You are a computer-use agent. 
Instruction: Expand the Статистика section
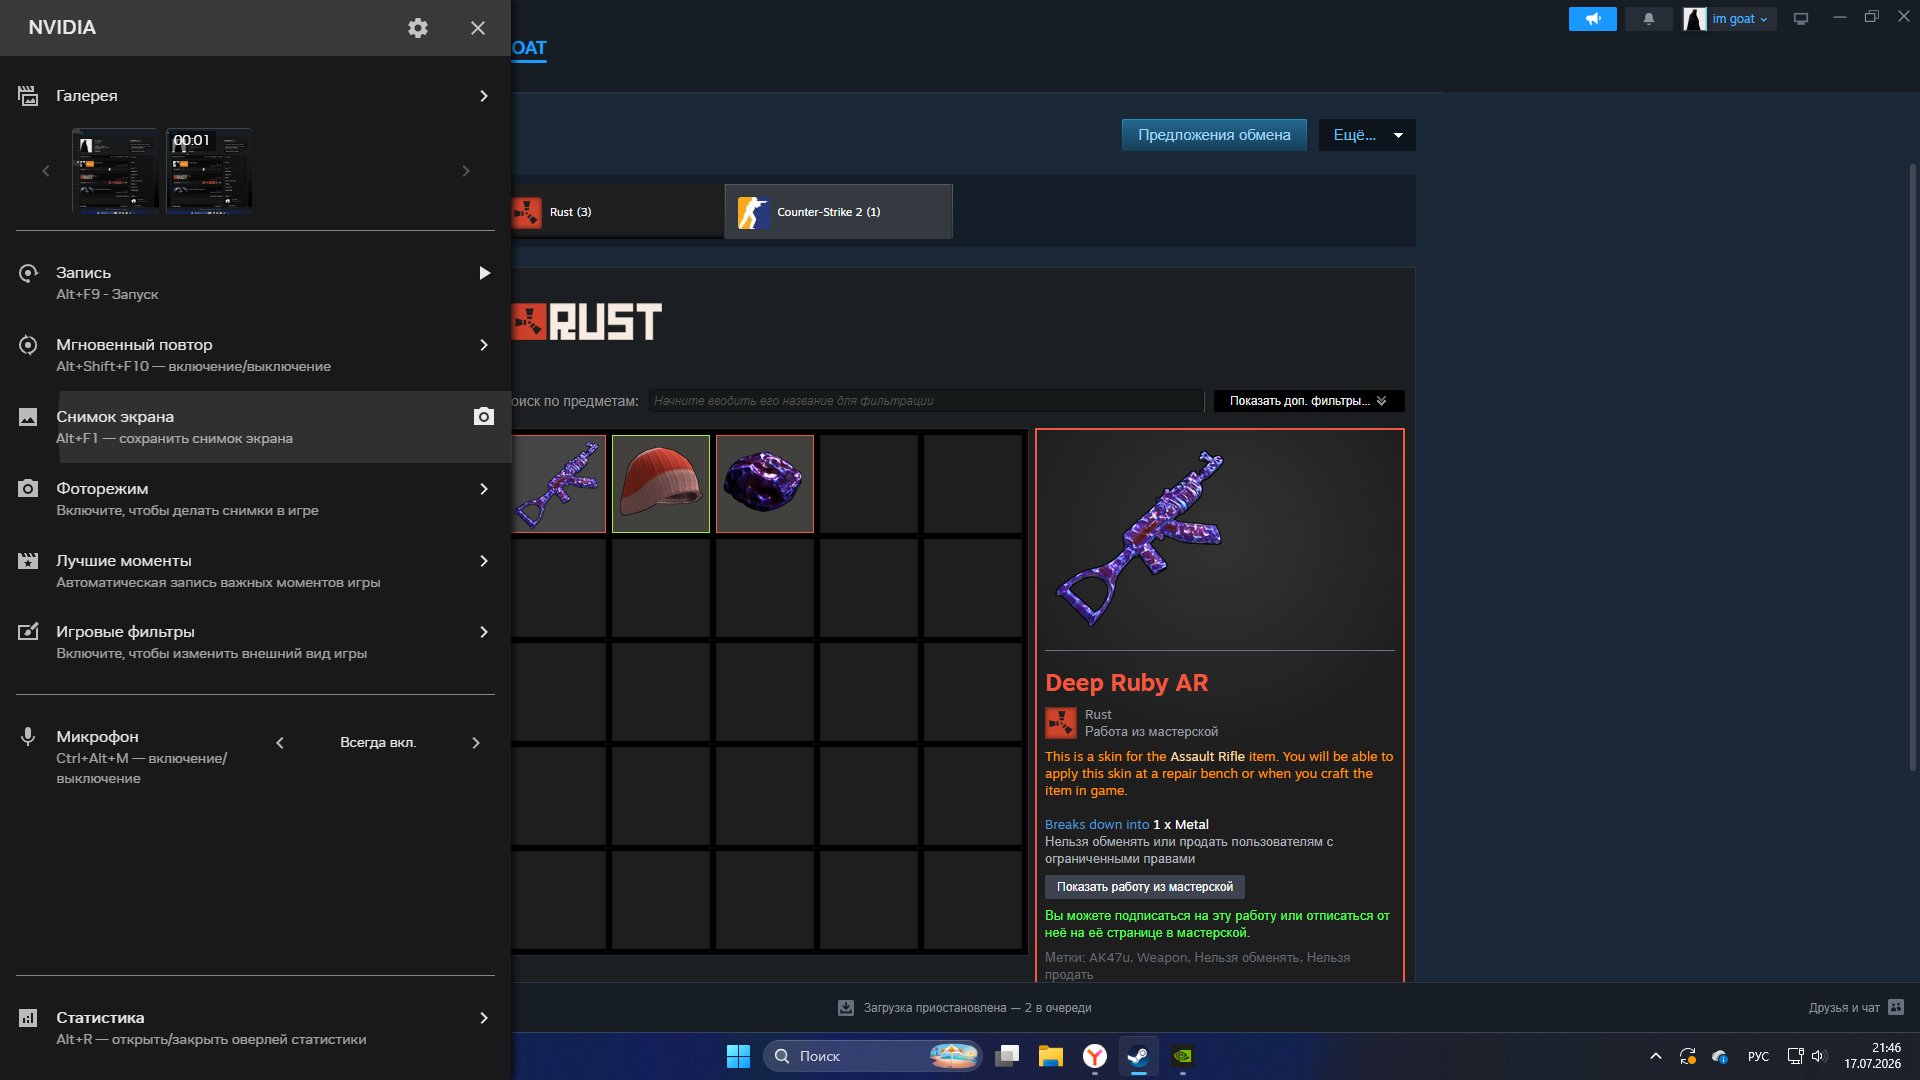[484, 1018]
